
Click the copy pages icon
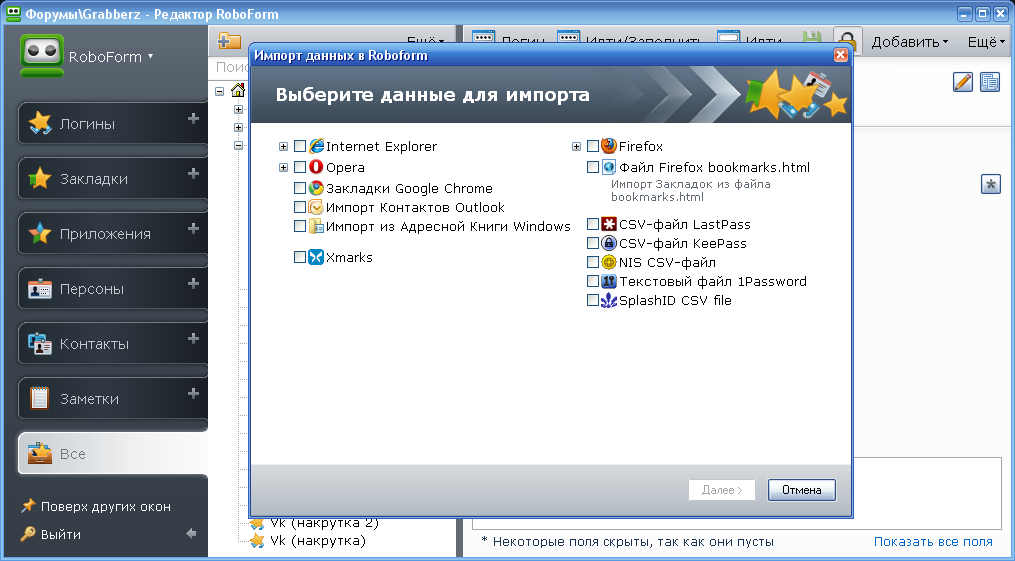click(x=990, y=82)
